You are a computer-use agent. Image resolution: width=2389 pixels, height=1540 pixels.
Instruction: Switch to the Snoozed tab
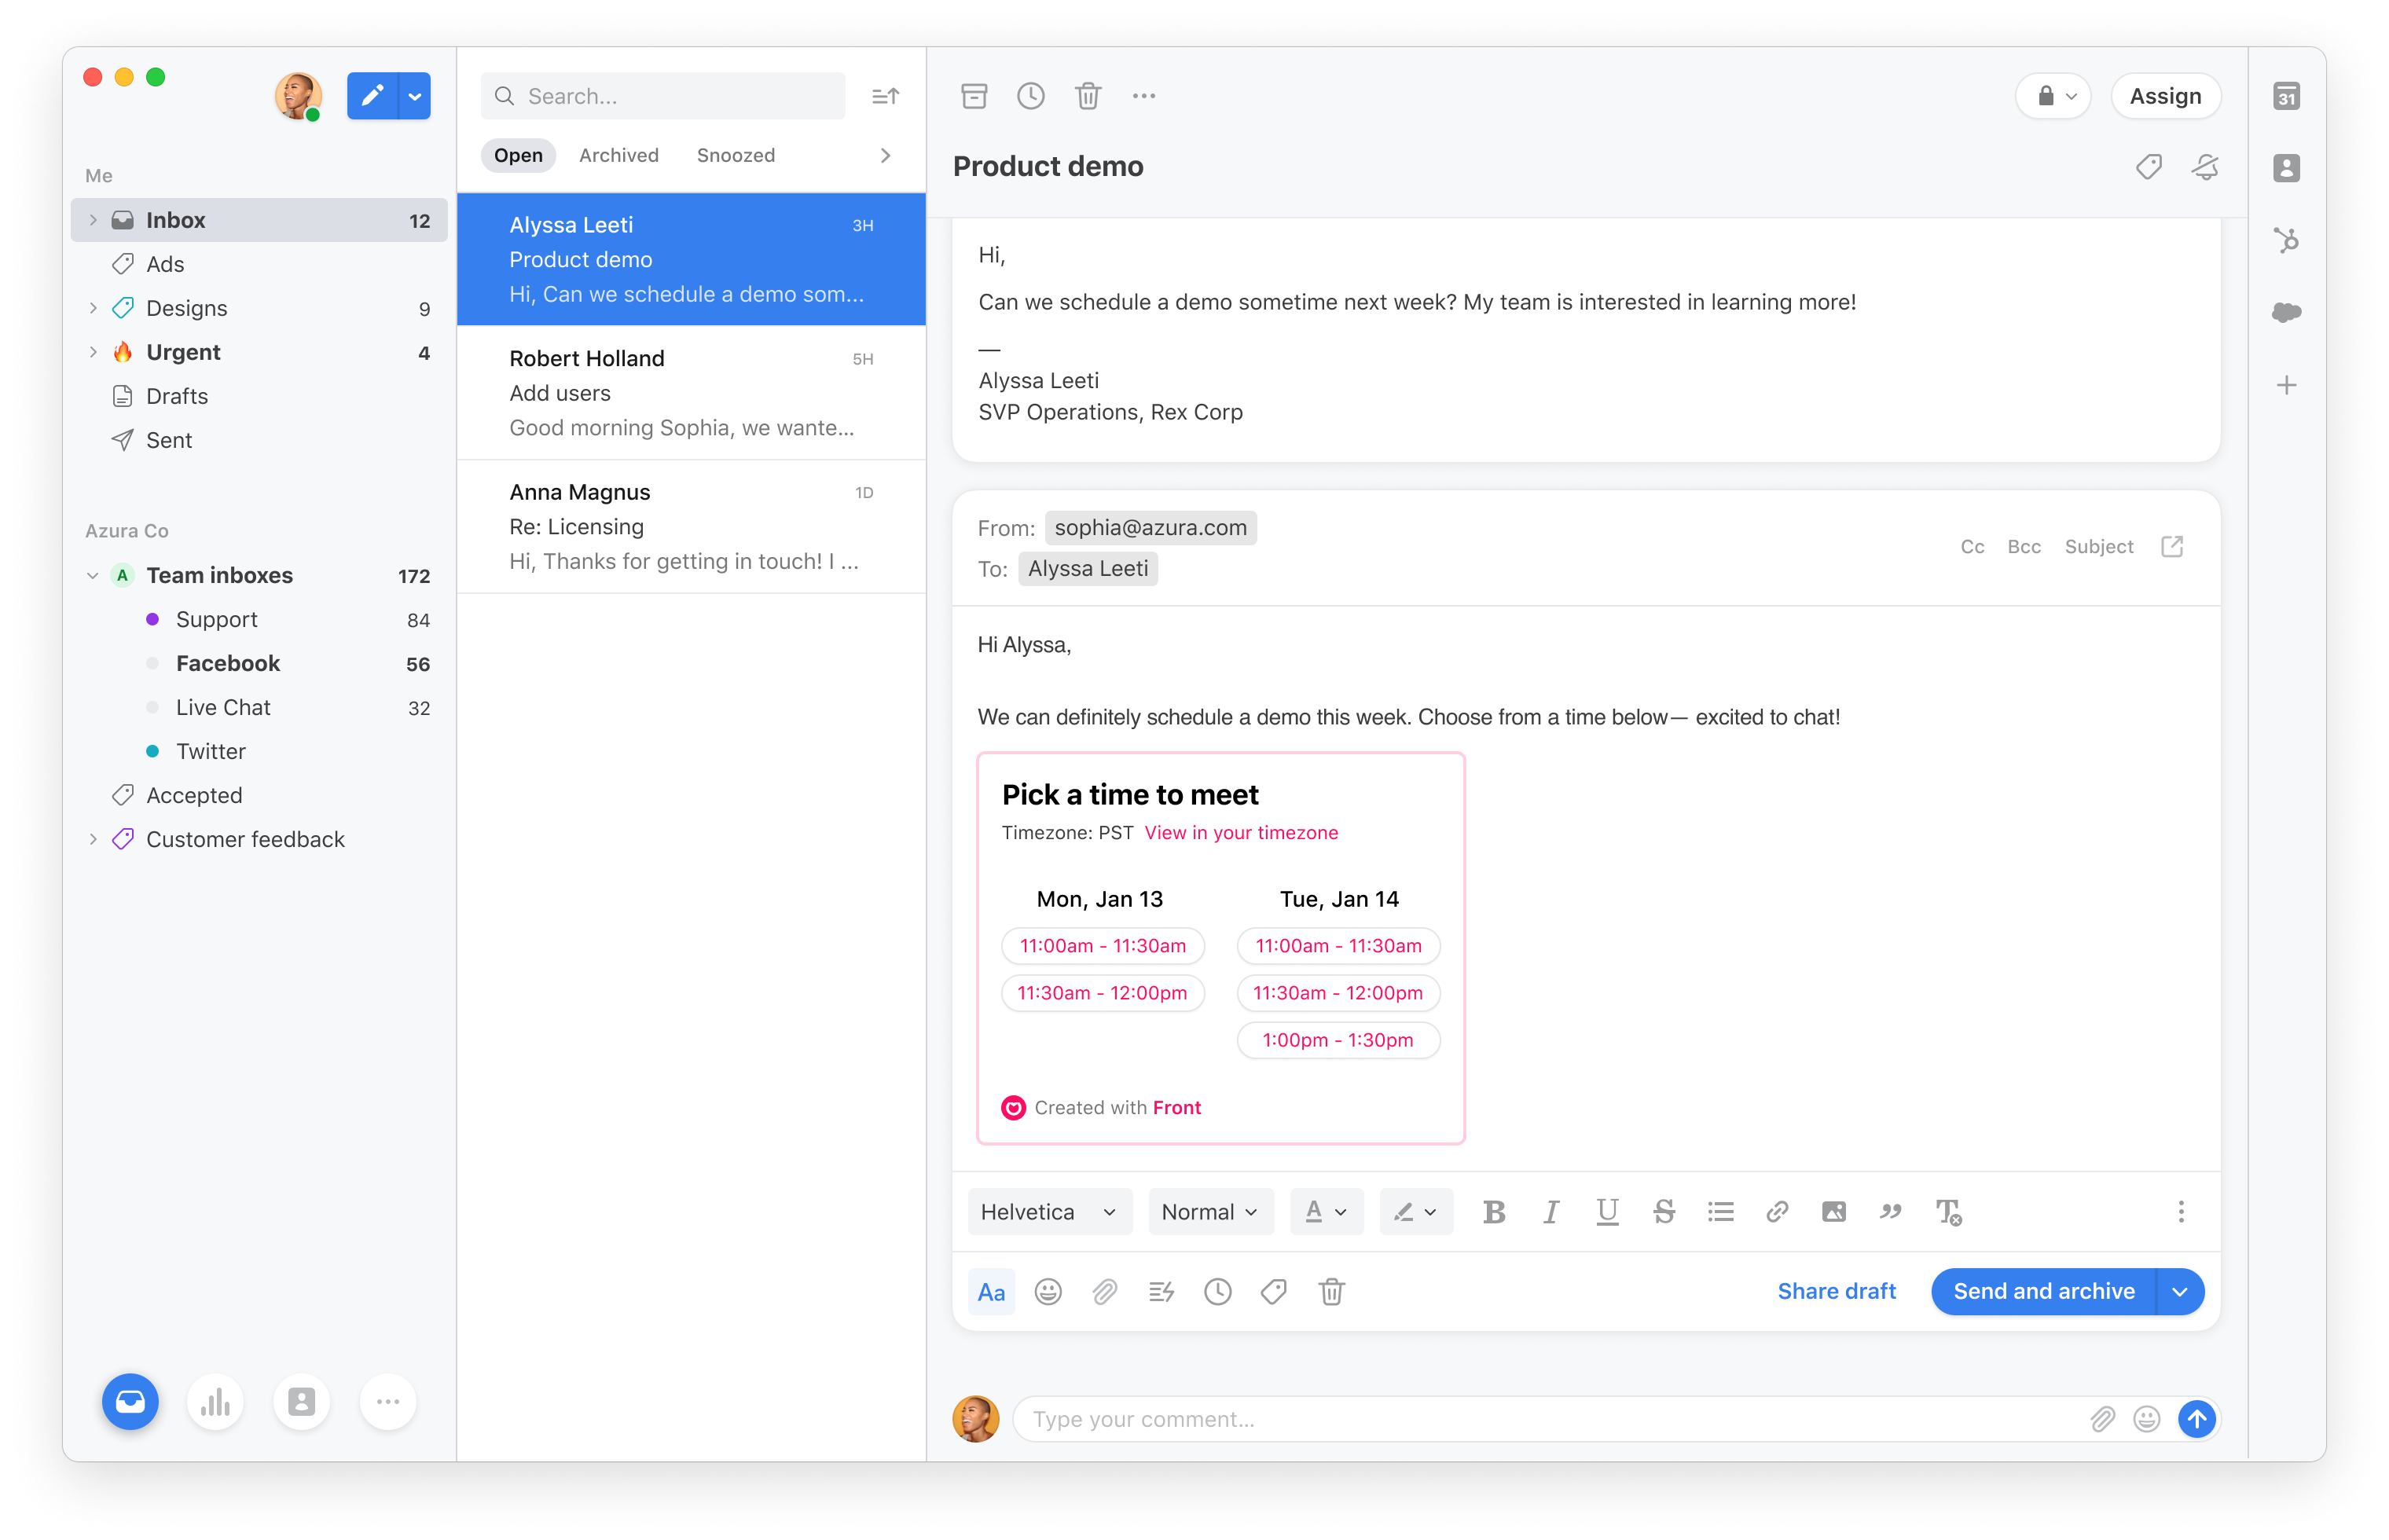(735, 155)
